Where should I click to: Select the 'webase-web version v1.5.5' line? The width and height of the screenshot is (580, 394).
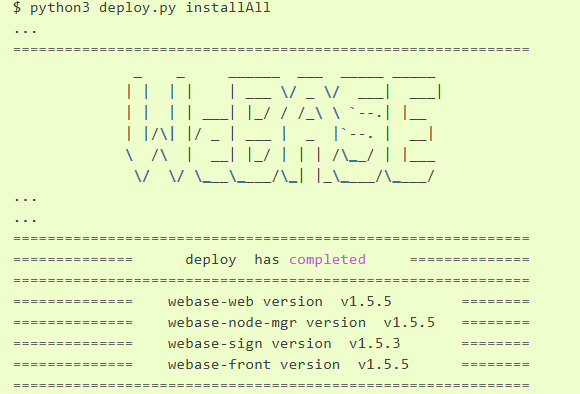pyautogui.click(x=280, y=302)
